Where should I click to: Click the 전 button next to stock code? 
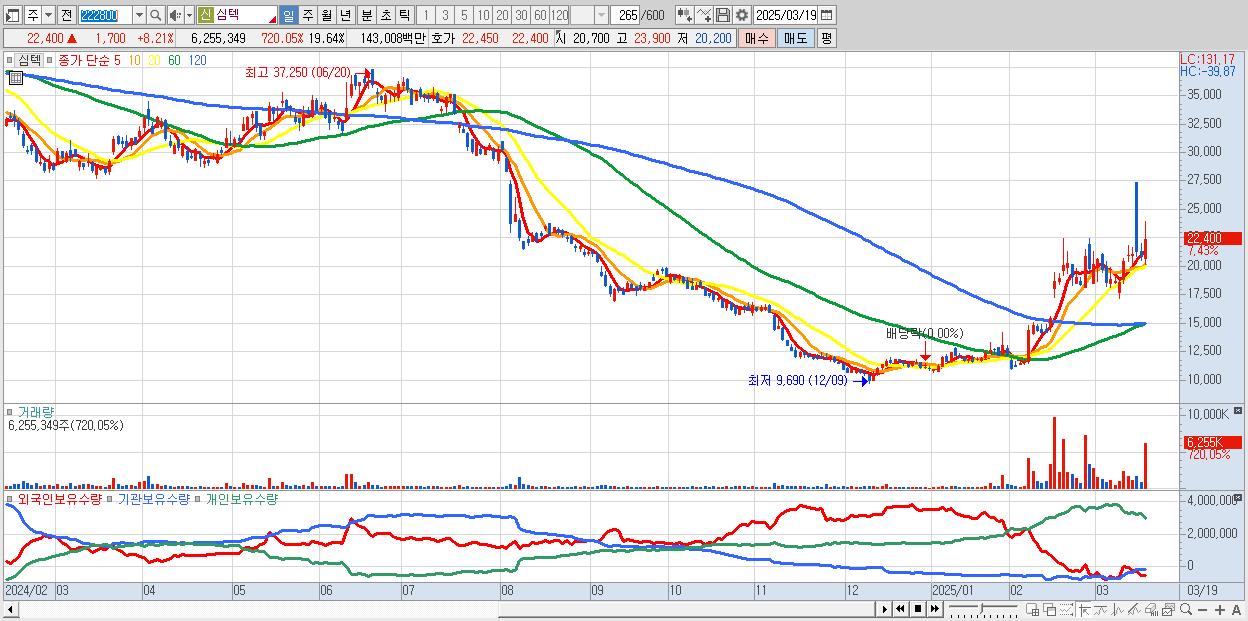[x=66, y=15]
